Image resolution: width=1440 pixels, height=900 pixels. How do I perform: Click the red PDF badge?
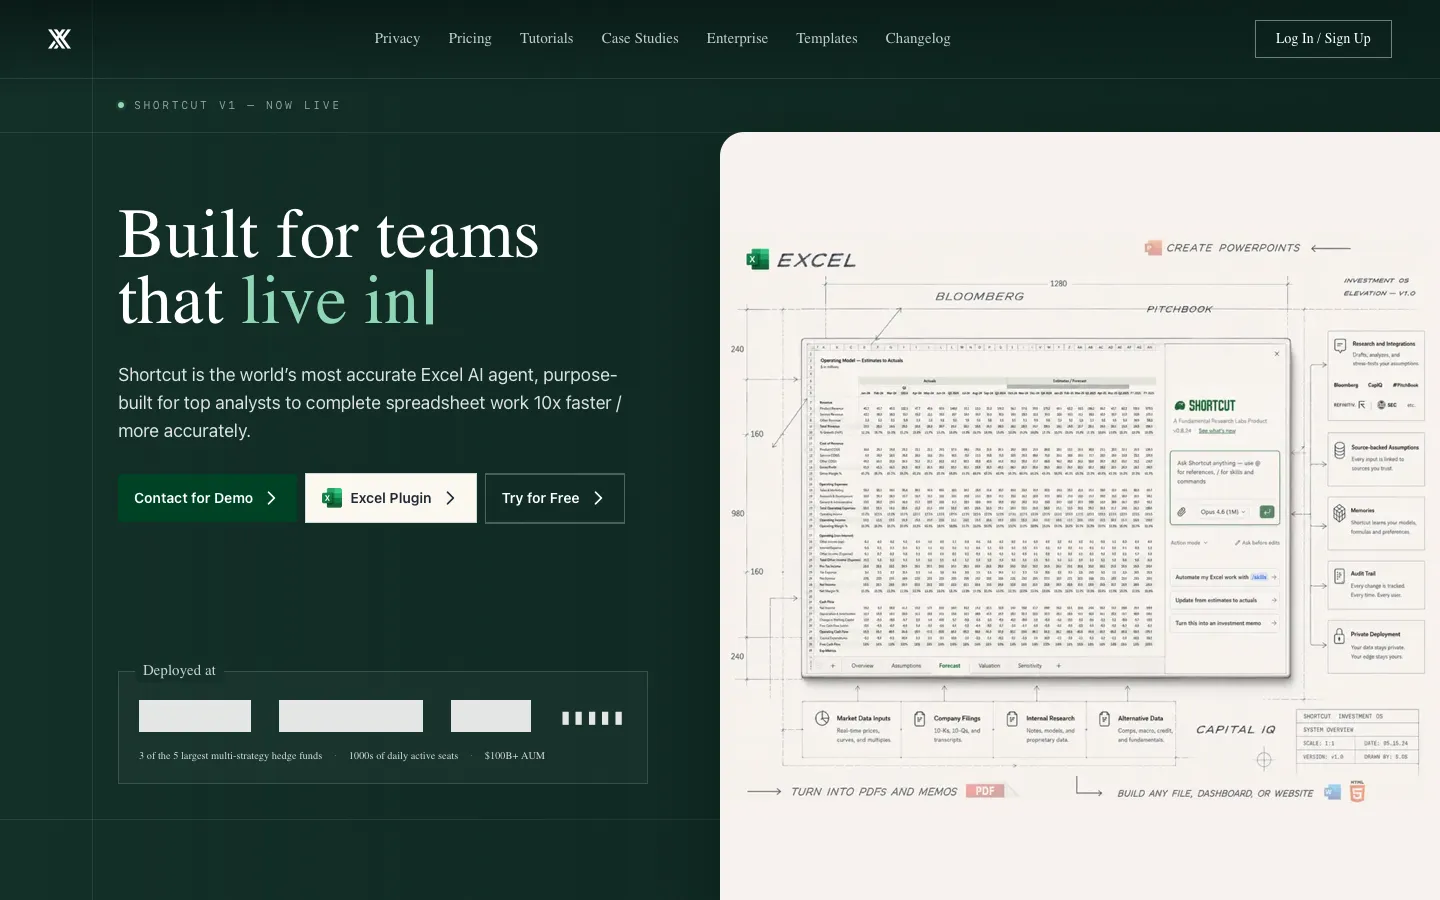985,791
